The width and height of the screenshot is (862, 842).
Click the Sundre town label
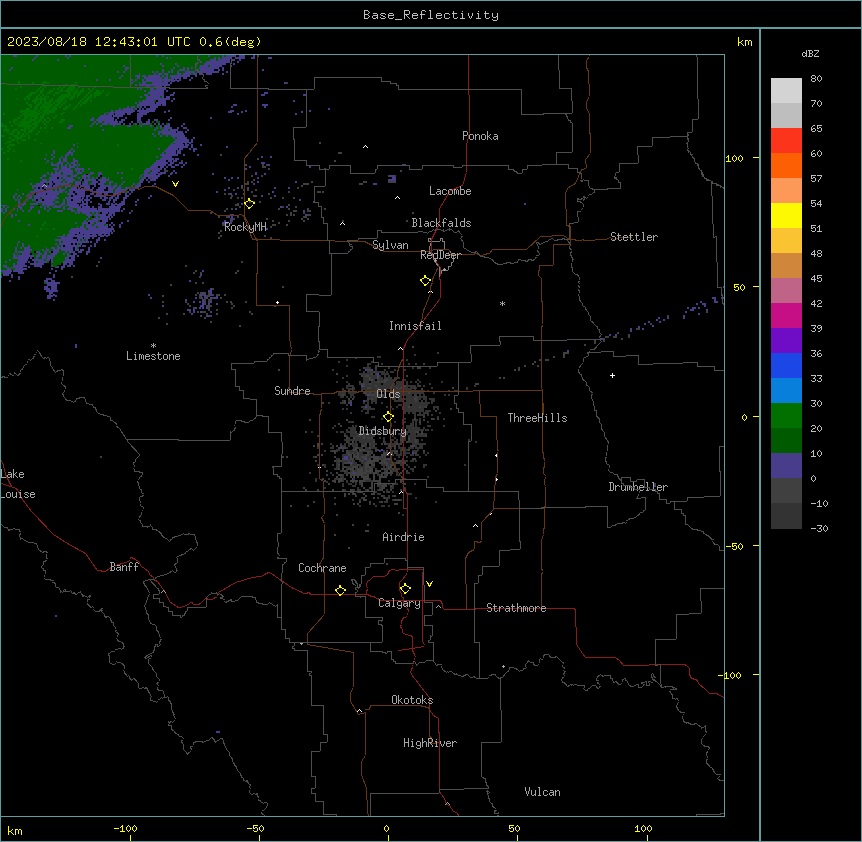[x=292, y=391]
